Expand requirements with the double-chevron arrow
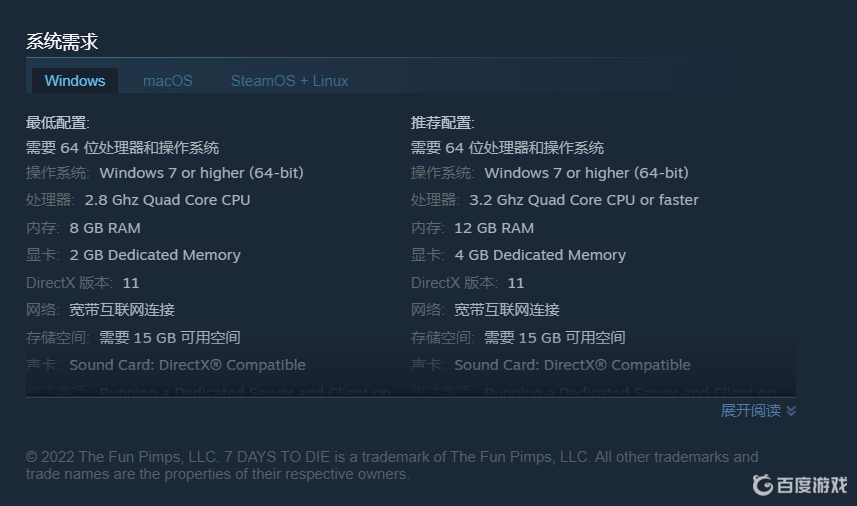The image size is (857, 506). (791, 411)
